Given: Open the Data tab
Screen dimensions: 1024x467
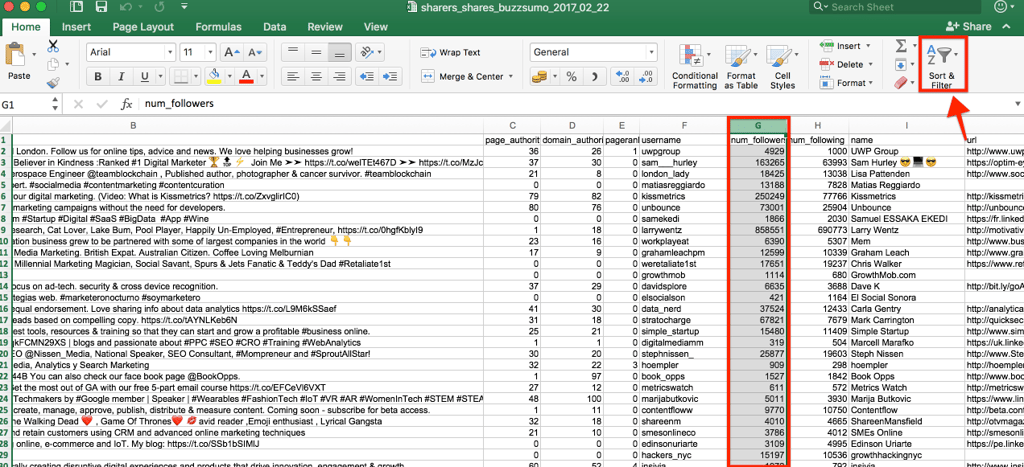Looking at the screenshot, I should [275, 27].
